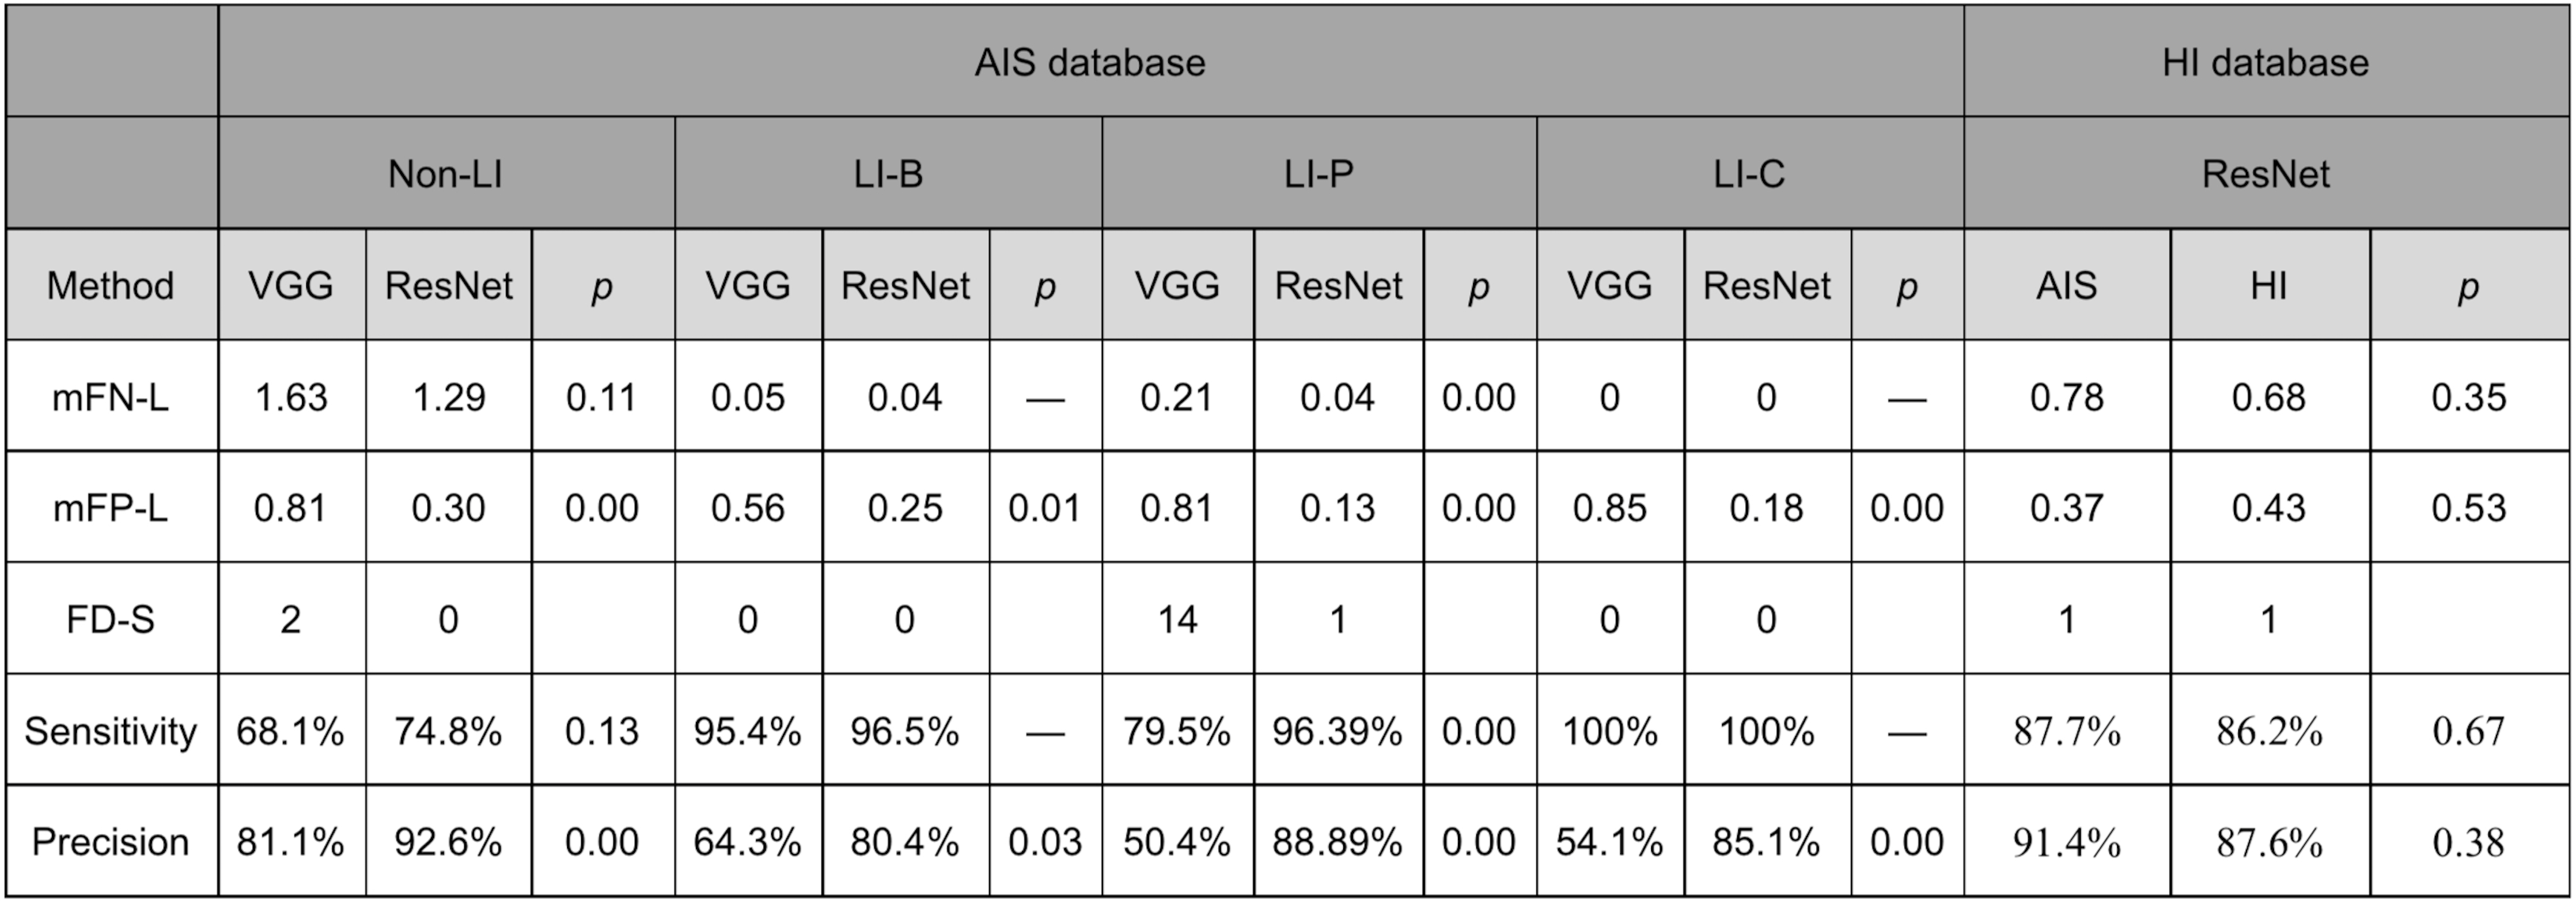The height and width of the screenshot is (904, 2576).
Task: Select the 88.89% precision cell
Action: point(1338,842)
